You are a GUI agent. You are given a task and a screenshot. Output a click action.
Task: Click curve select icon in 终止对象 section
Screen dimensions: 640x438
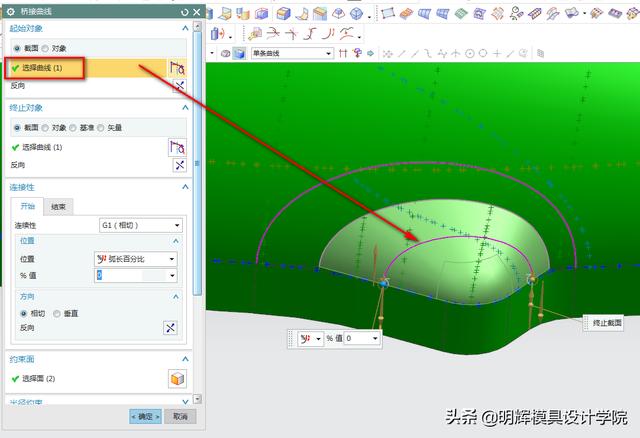(x=177, y=147)
